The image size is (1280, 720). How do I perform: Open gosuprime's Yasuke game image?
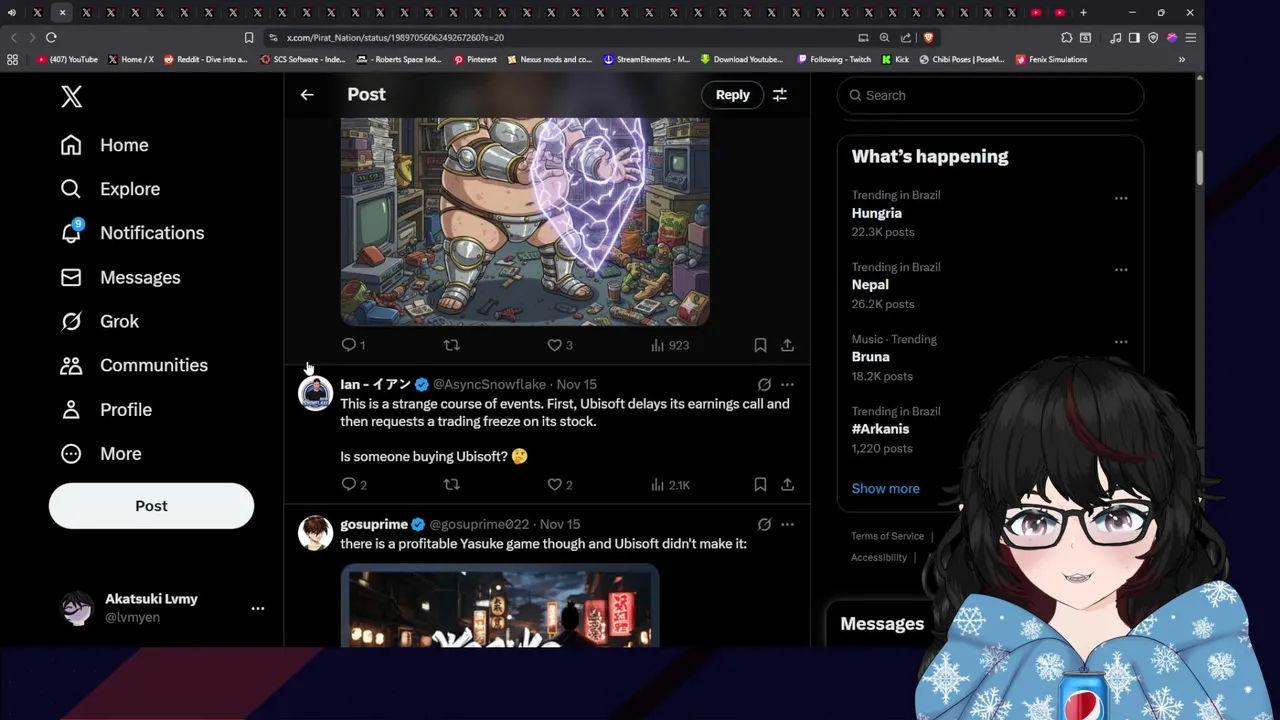[x=500, y=606]
